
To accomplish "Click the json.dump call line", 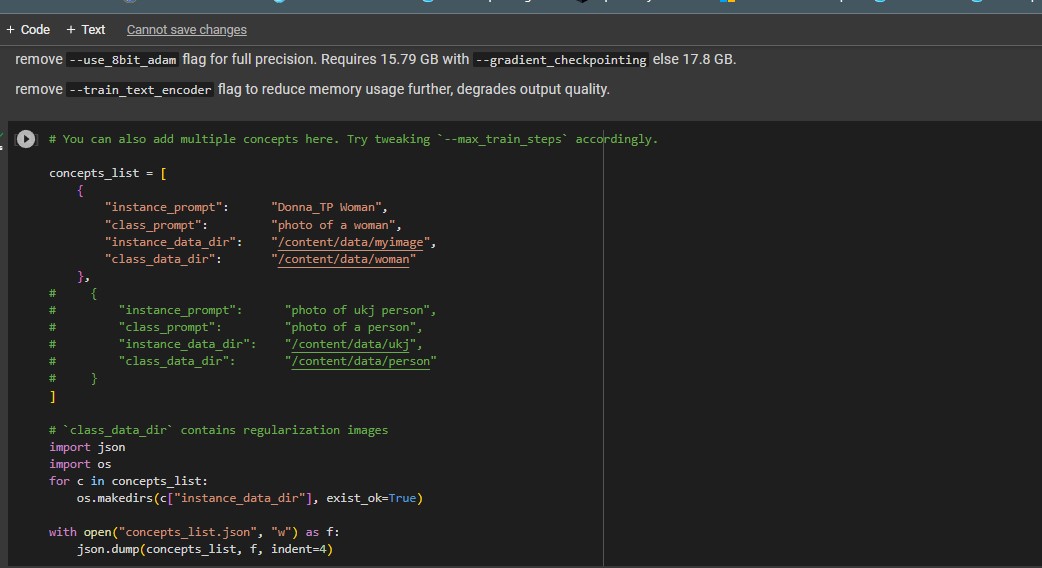I will 205,549.
